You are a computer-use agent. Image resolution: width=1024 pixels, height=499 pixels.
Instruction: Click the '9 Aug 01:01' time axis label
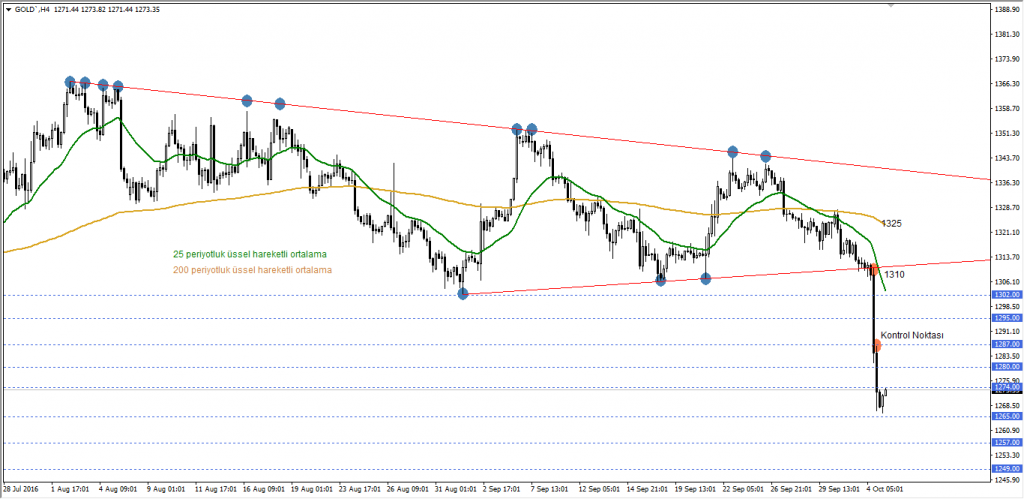[166, 489]
